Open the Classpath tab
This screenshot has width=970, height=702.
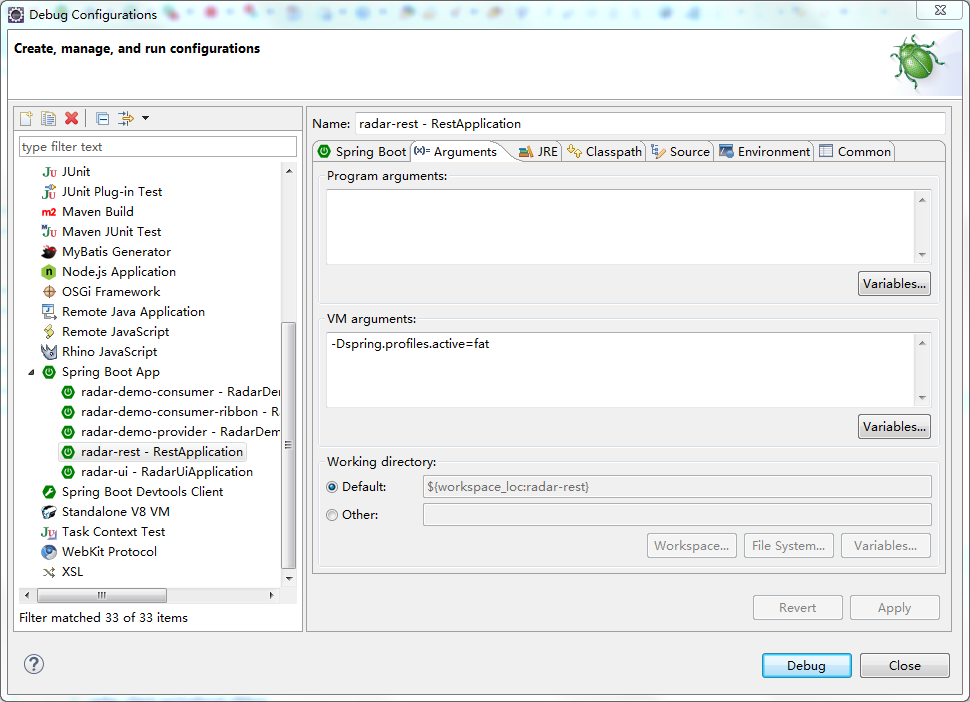(604, 152)
